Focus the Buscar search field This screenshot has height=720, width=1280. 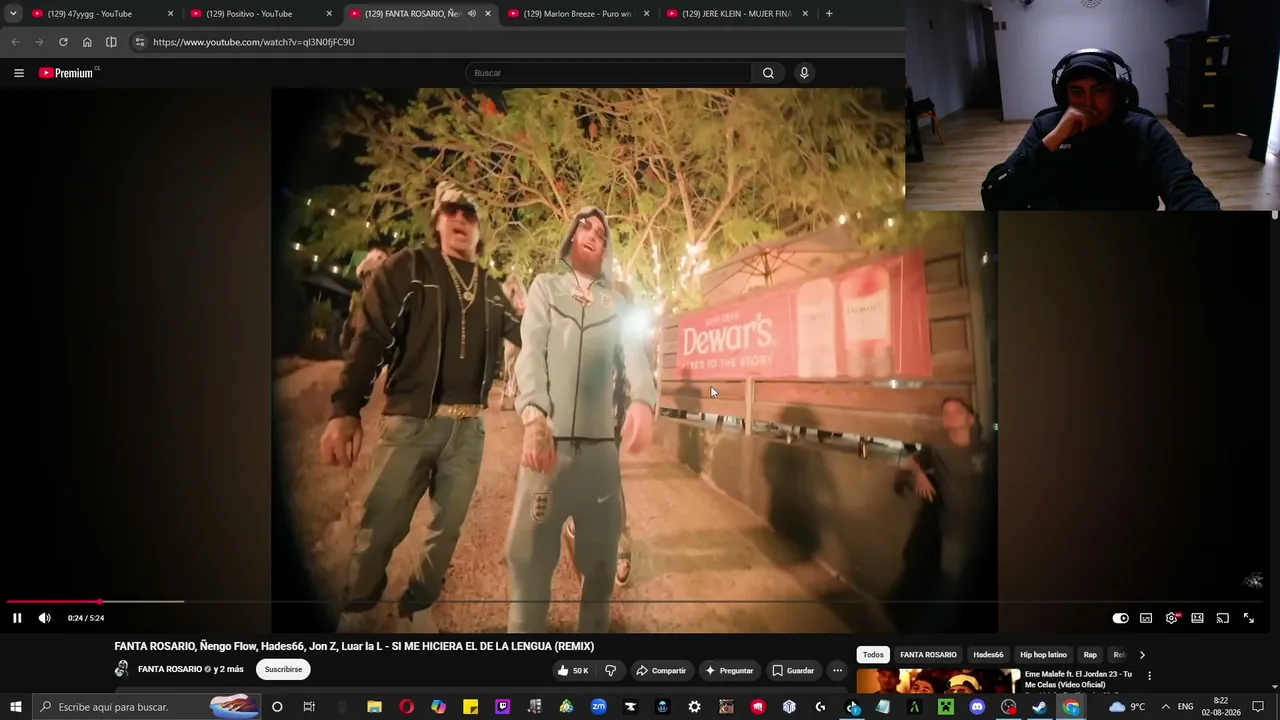608,73
